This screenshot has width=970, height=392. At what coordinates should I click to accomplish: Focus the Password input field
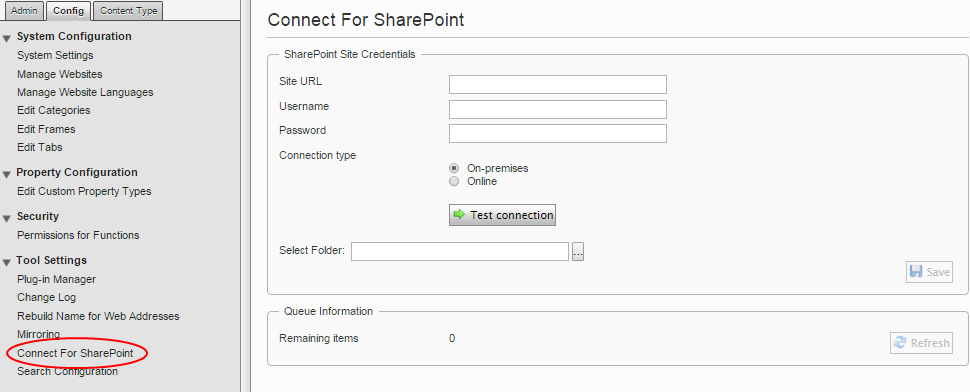[557, 134]
